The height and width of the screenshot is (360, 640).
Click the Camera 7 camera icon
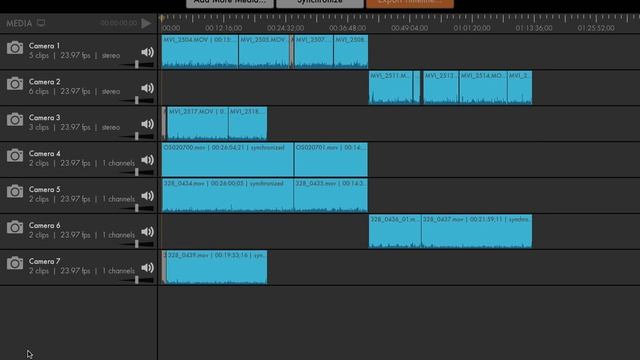click(x=15, y=263)
